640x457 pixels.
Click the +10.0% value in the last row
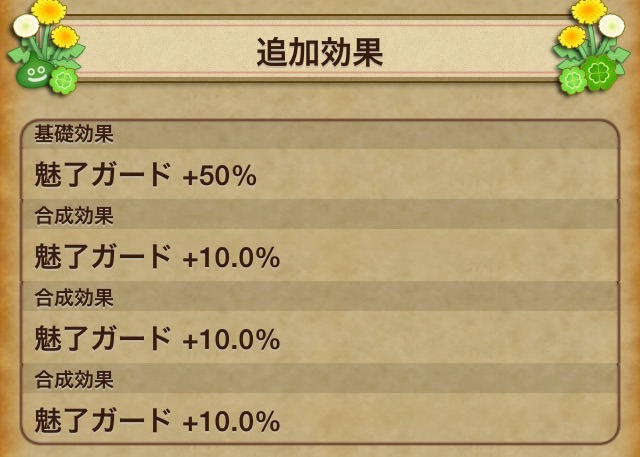point(230,421)
